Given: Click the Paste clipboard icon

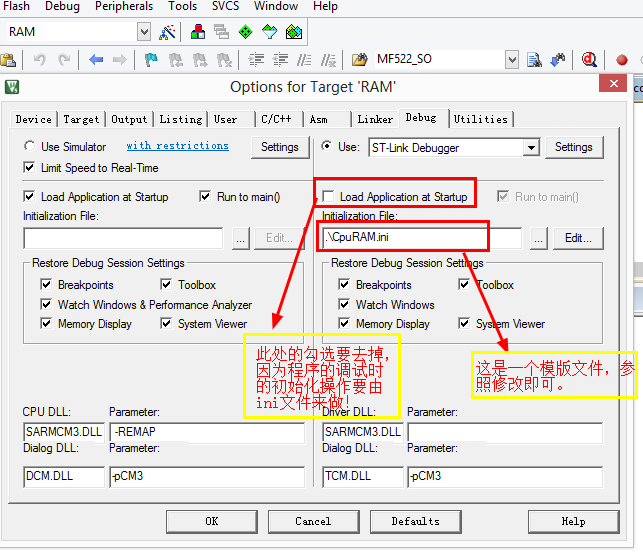Looking at the screenshot, I should pyautogui.click(x=8, y=60).
